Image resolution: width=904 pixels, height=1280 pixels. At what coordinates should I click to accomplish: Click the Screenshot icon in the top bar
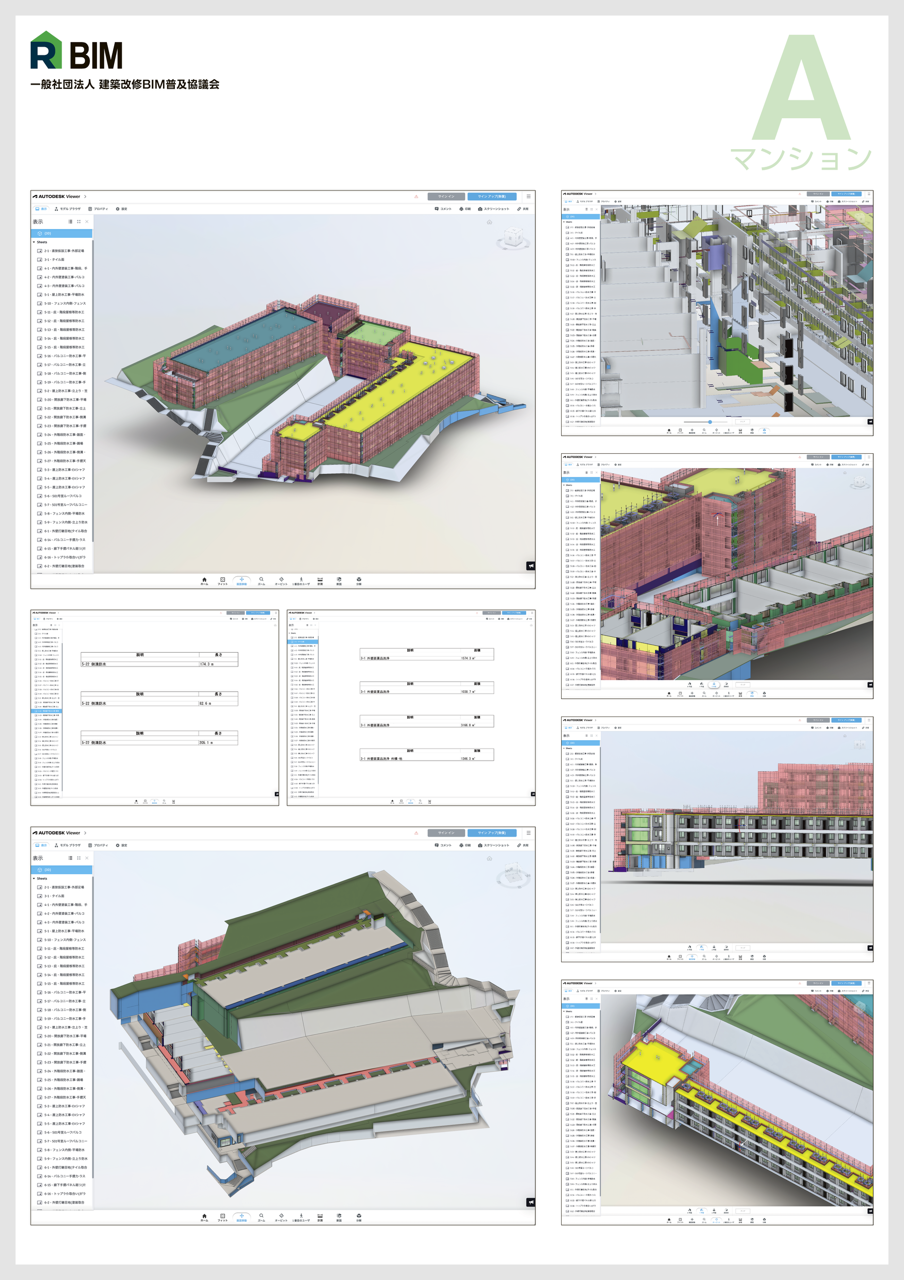click(x=480, y=209)
